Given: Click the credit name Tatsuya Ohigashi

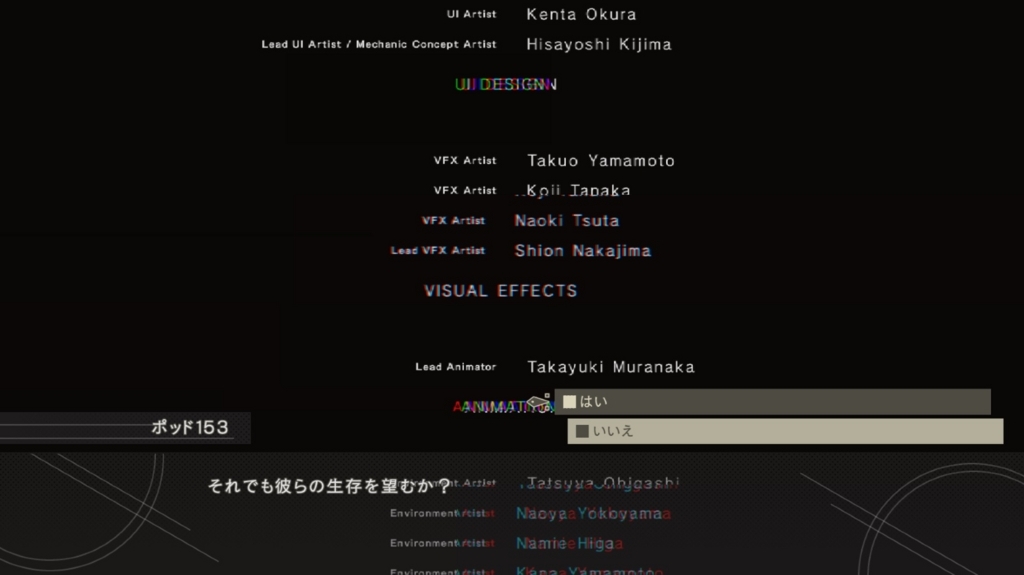Looking at the screenshot, I should [x=602, y=484].
